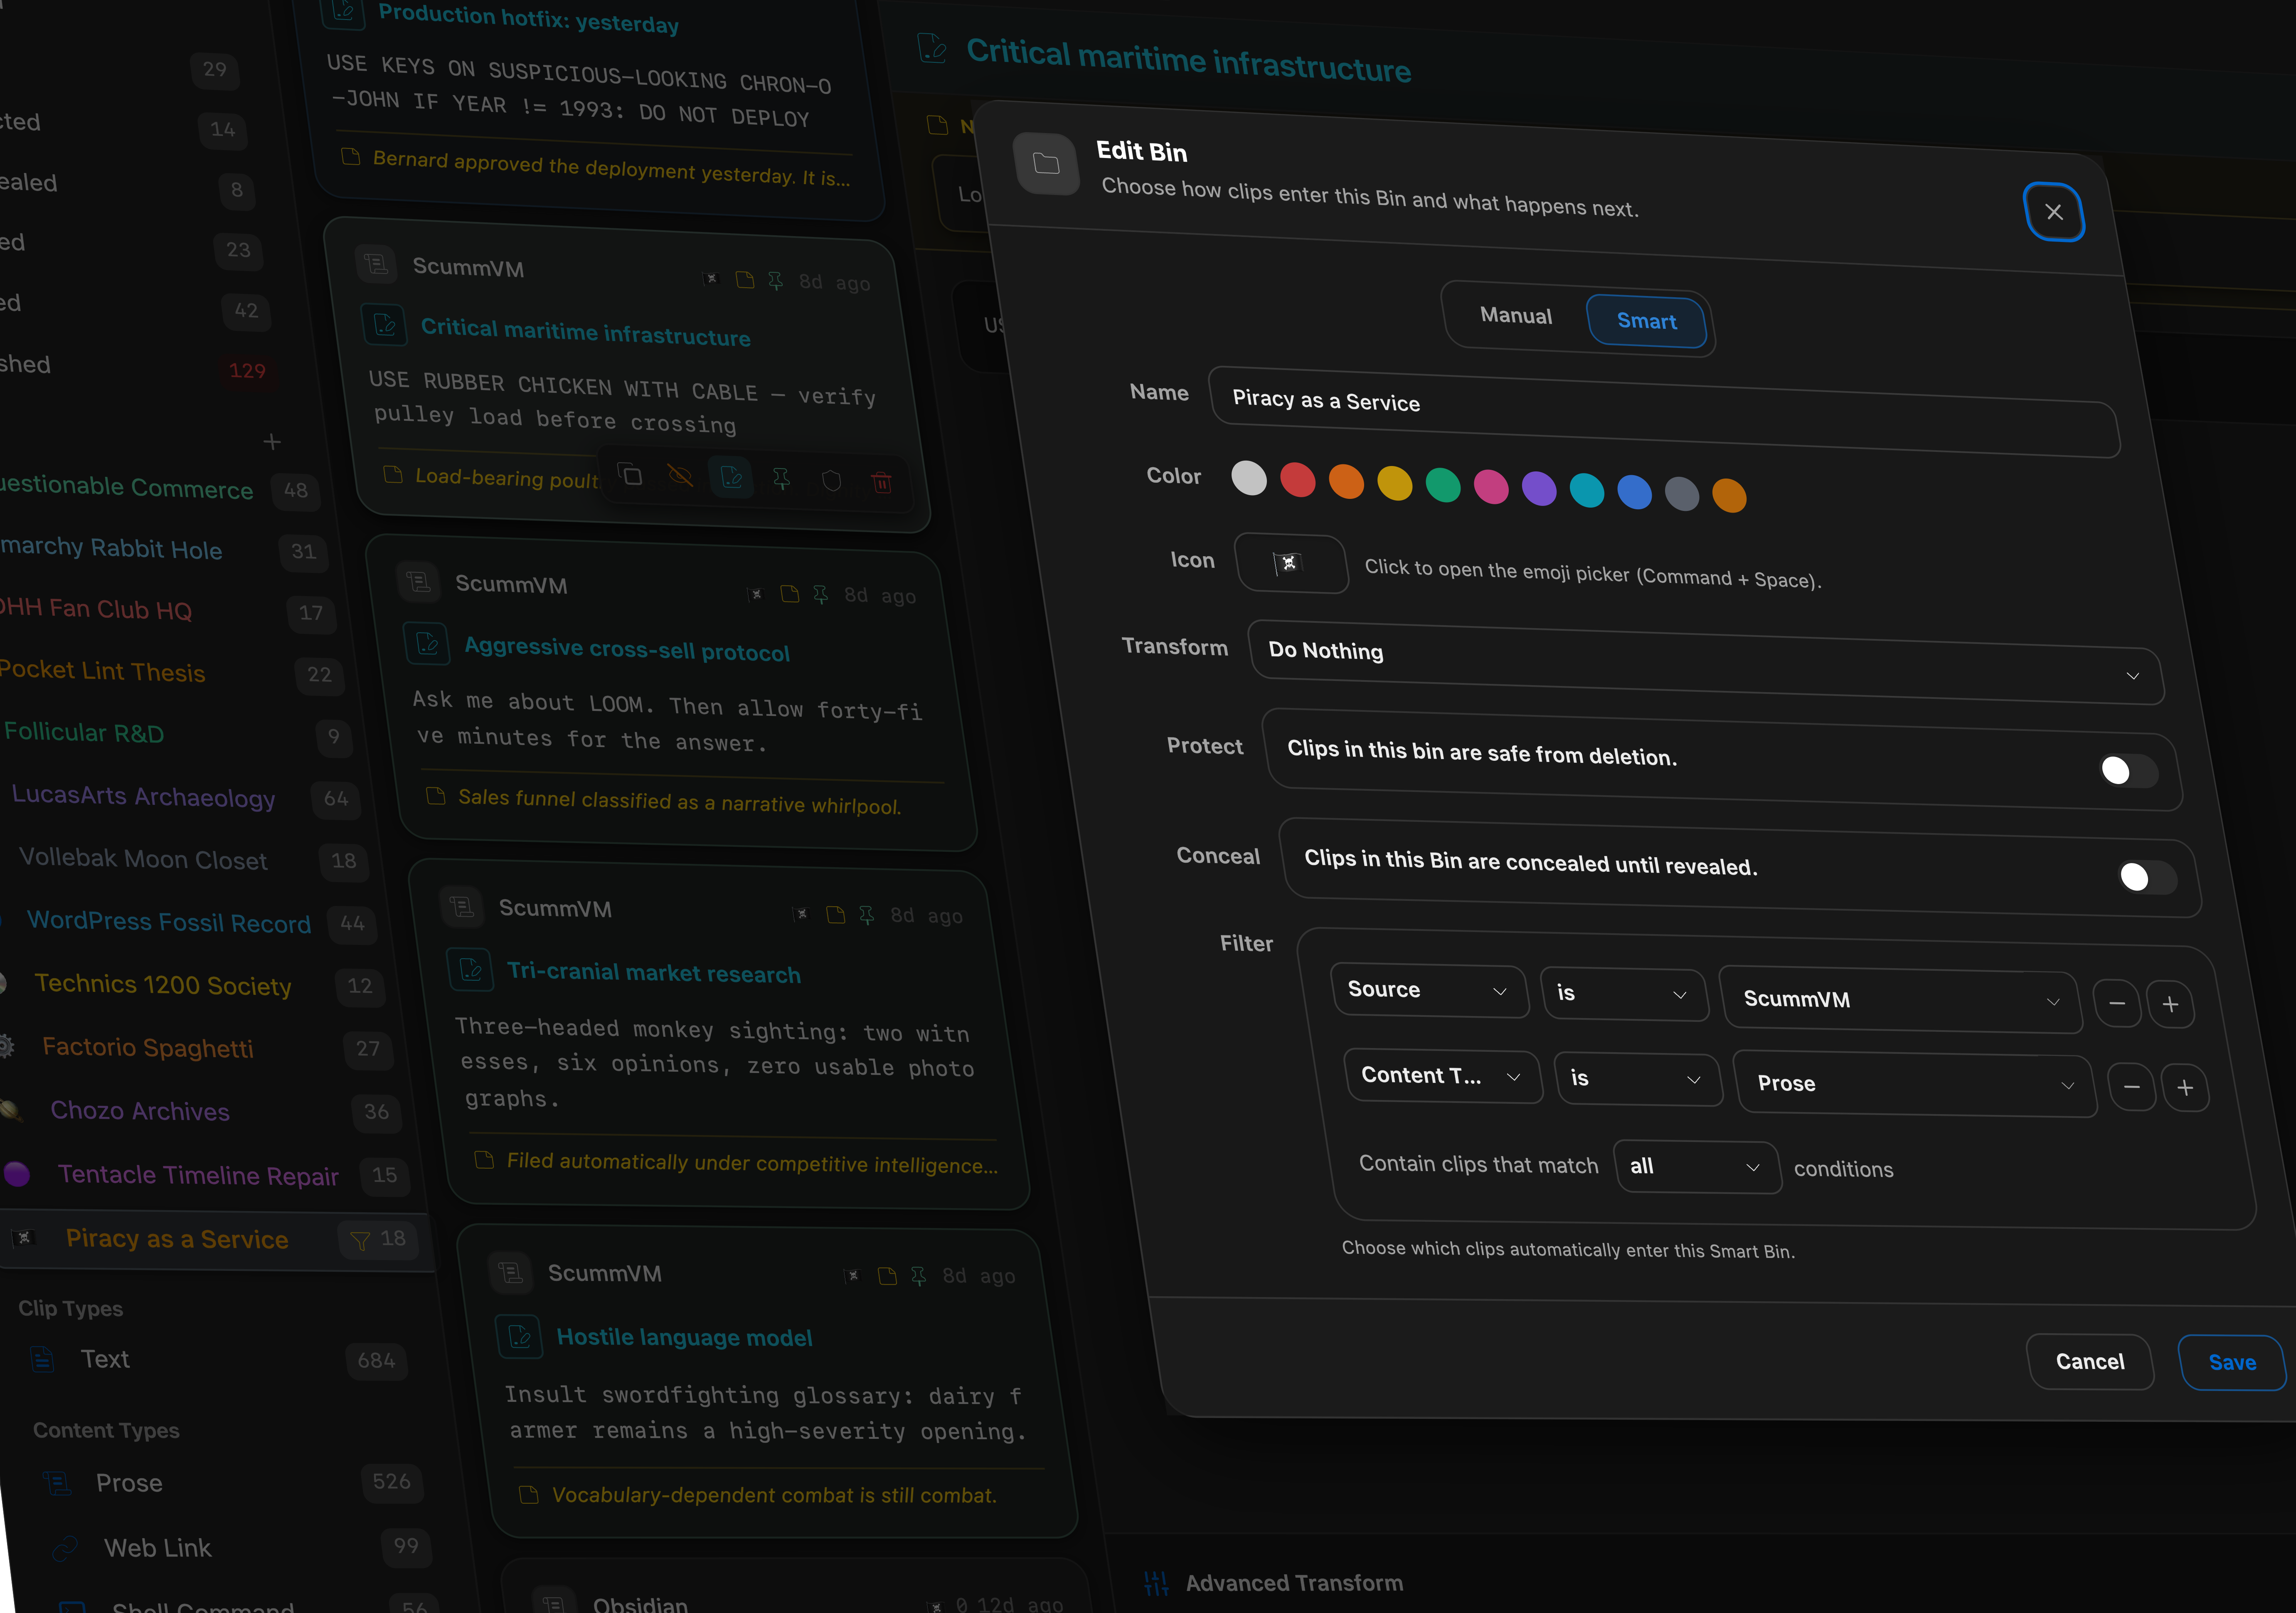Select the pink color swatch
Viewport: 2296px width, 1613px height.
[x=1491, y=487]
